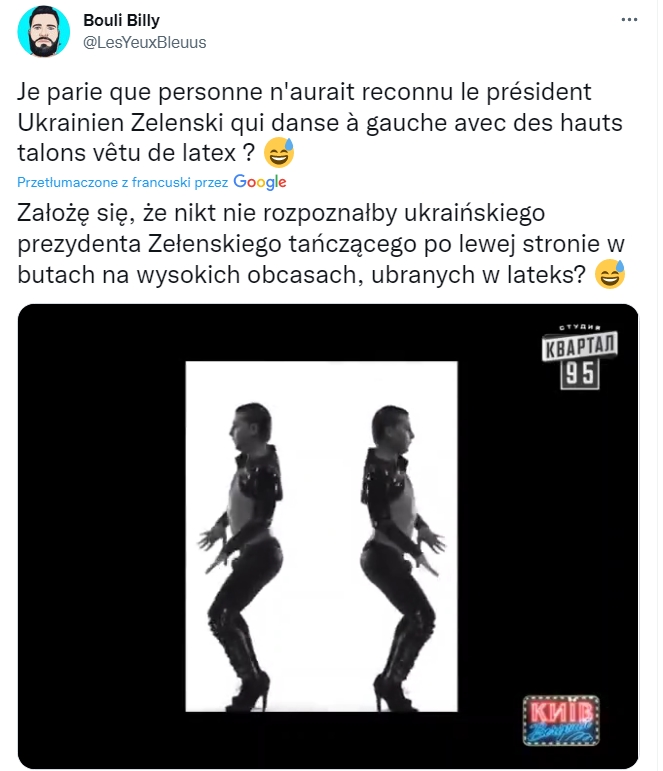Click the word 'Ukrainien' in the tweet
Image resolution: width=663 pixels, height=771 pixels.
click(x=70, y=122)
